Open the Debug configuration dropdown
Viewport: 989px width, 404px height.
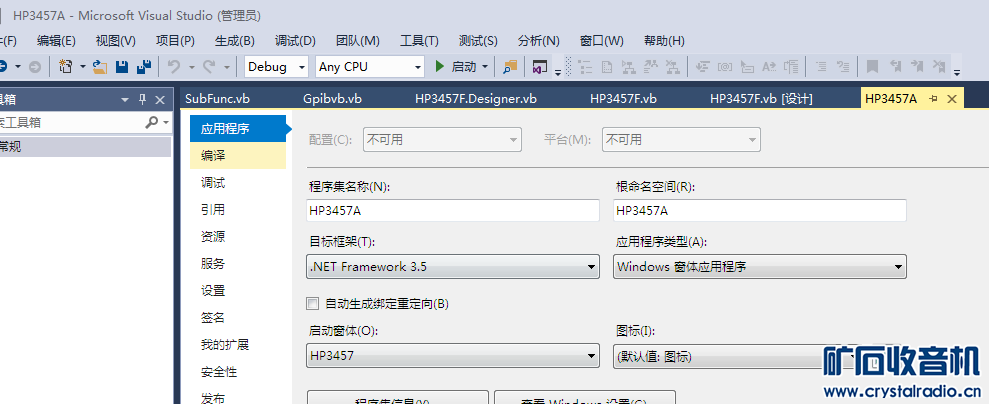pos(276,66)
